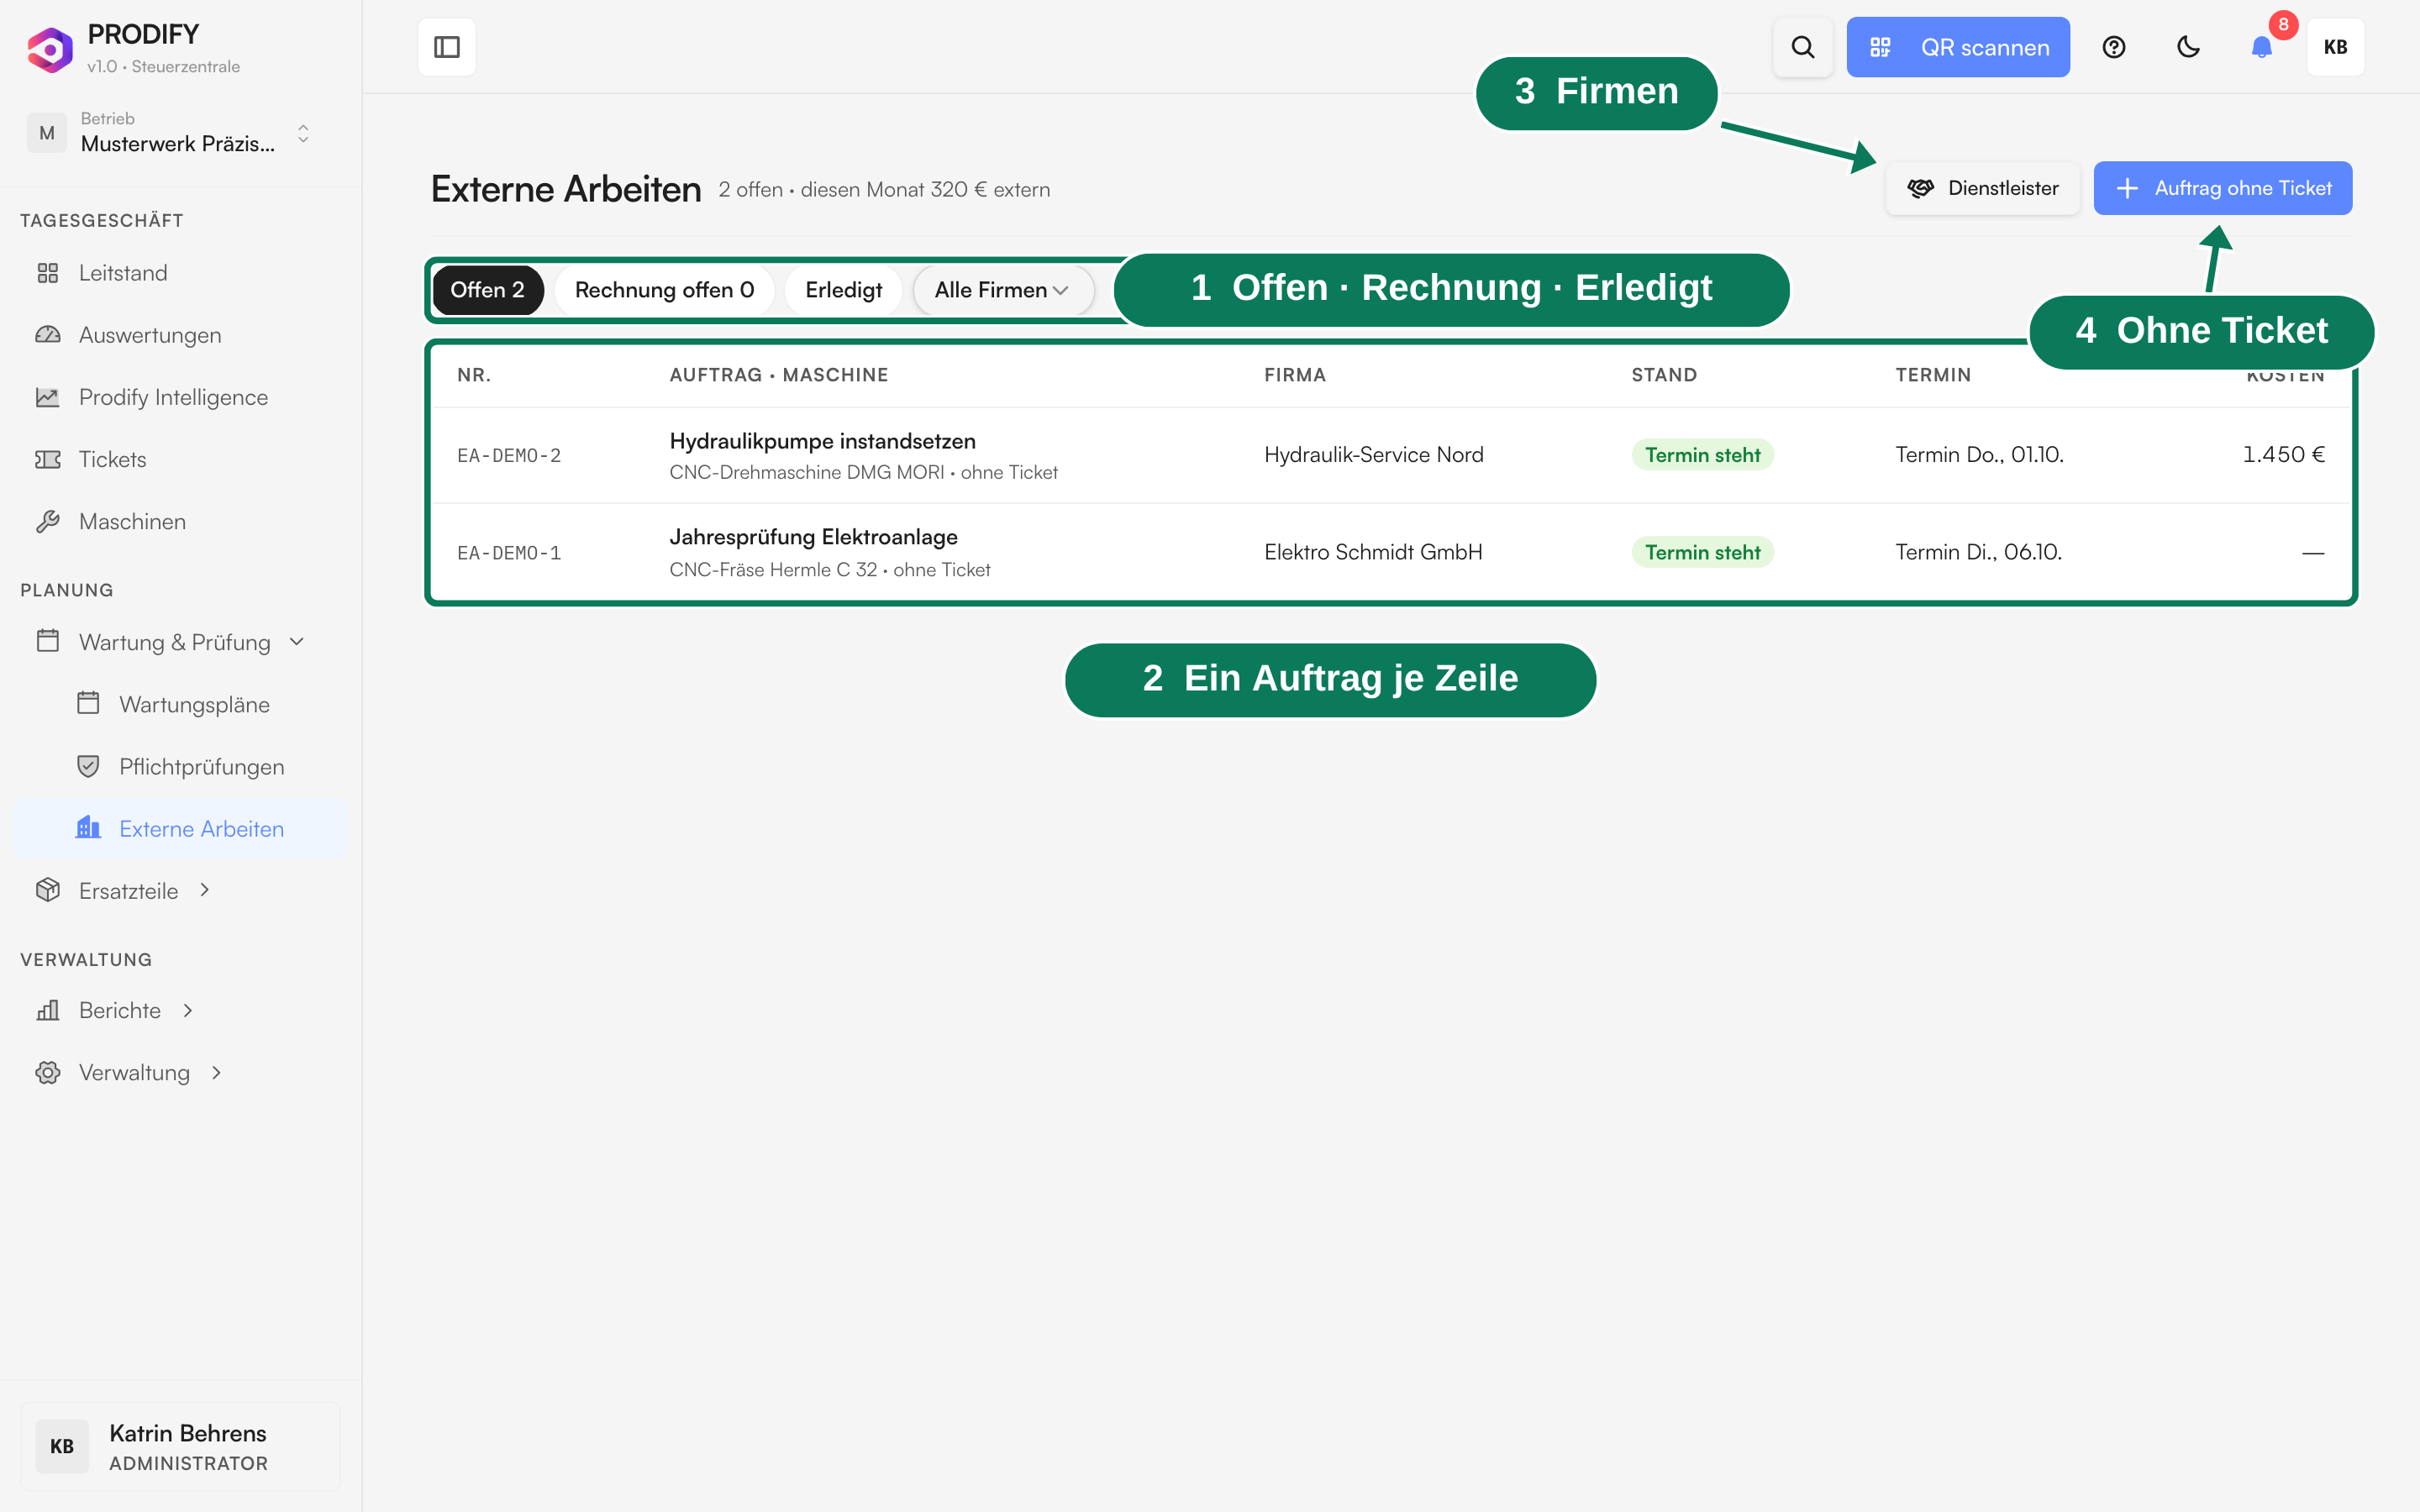Viewport: 2420px width, 1512px height.
Task: Open the KB user avatar menu
Action: (2335, 47)
